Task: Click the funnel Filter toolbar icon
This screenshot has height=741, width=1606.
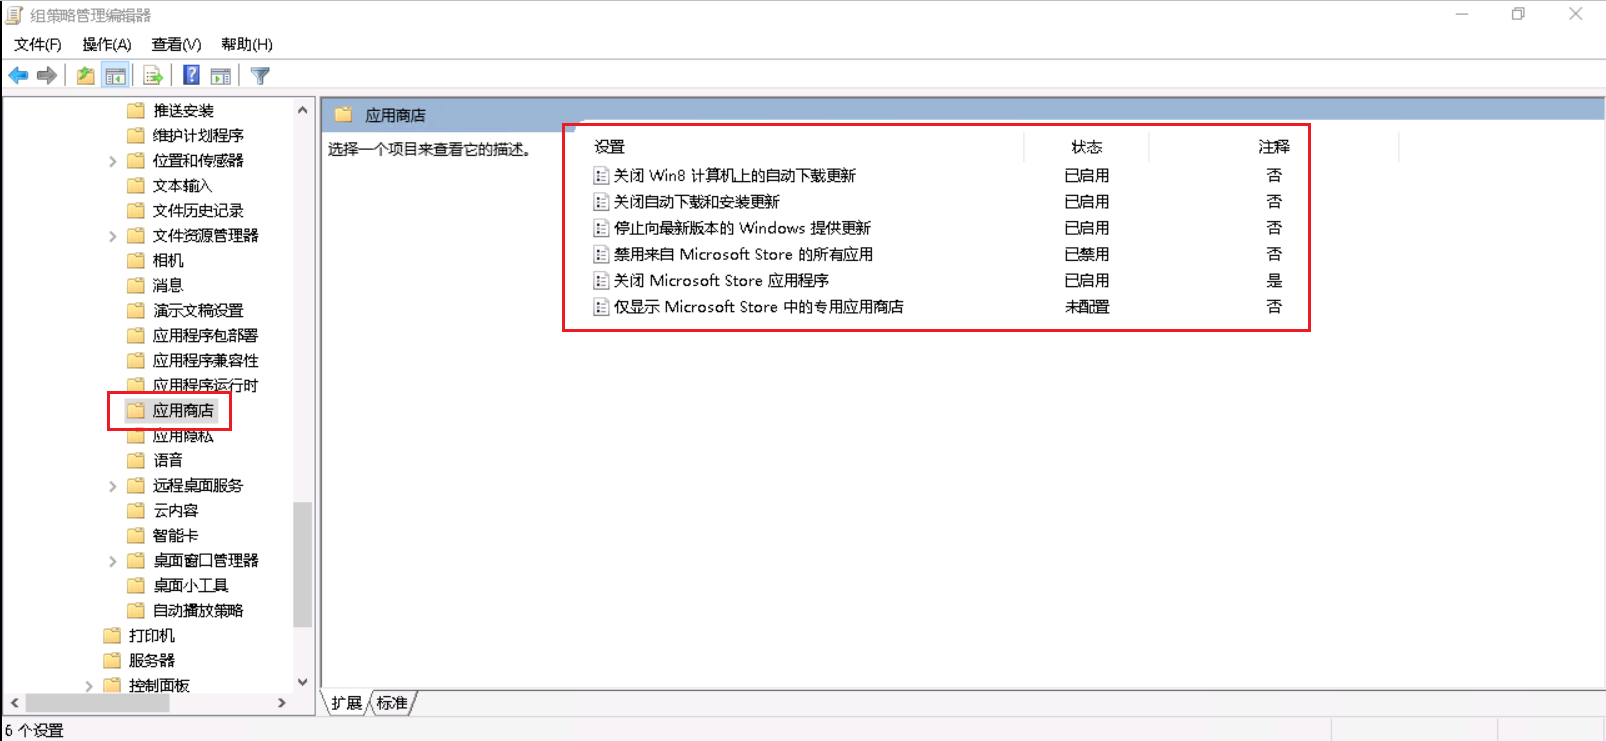Action: pyautogui.click(x=260, y=75)
